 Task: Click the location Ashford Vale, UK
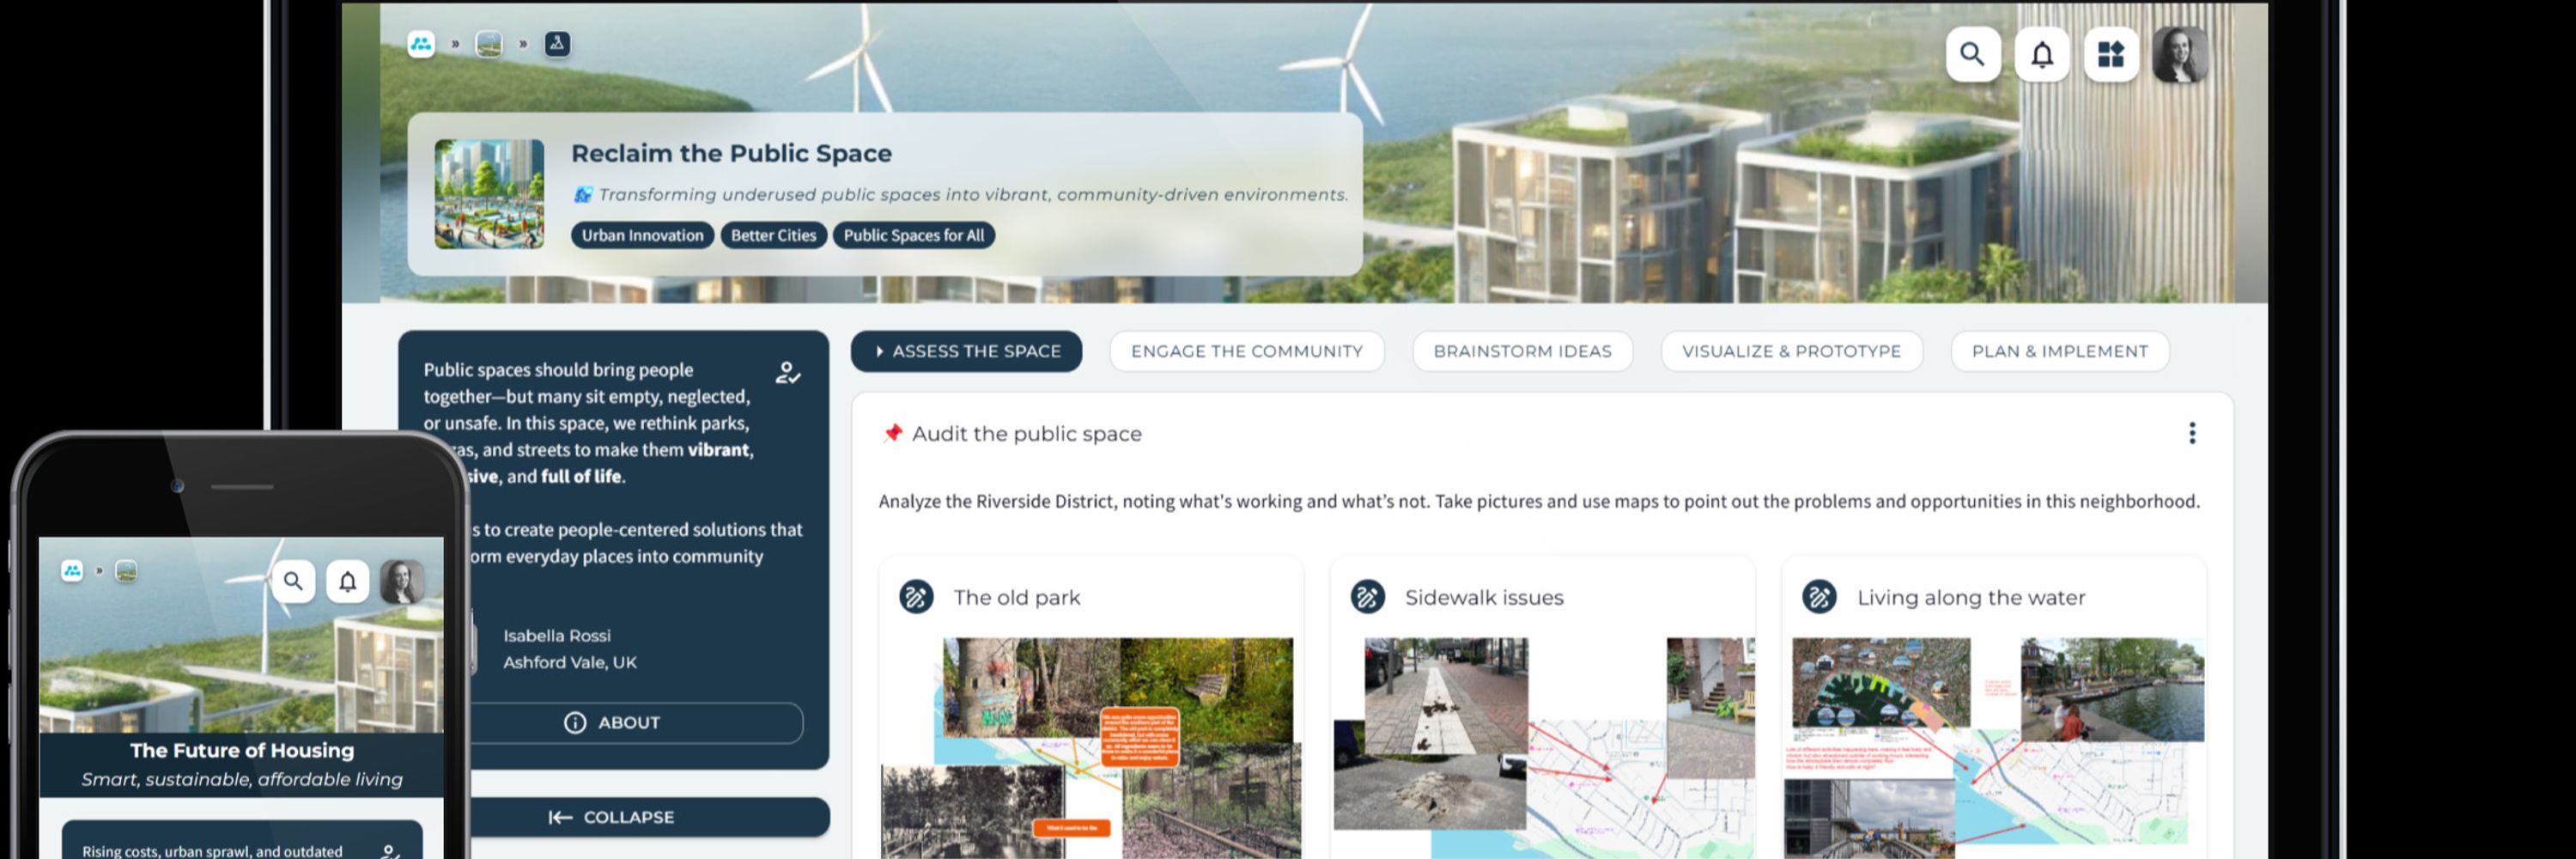click(570, 662)
